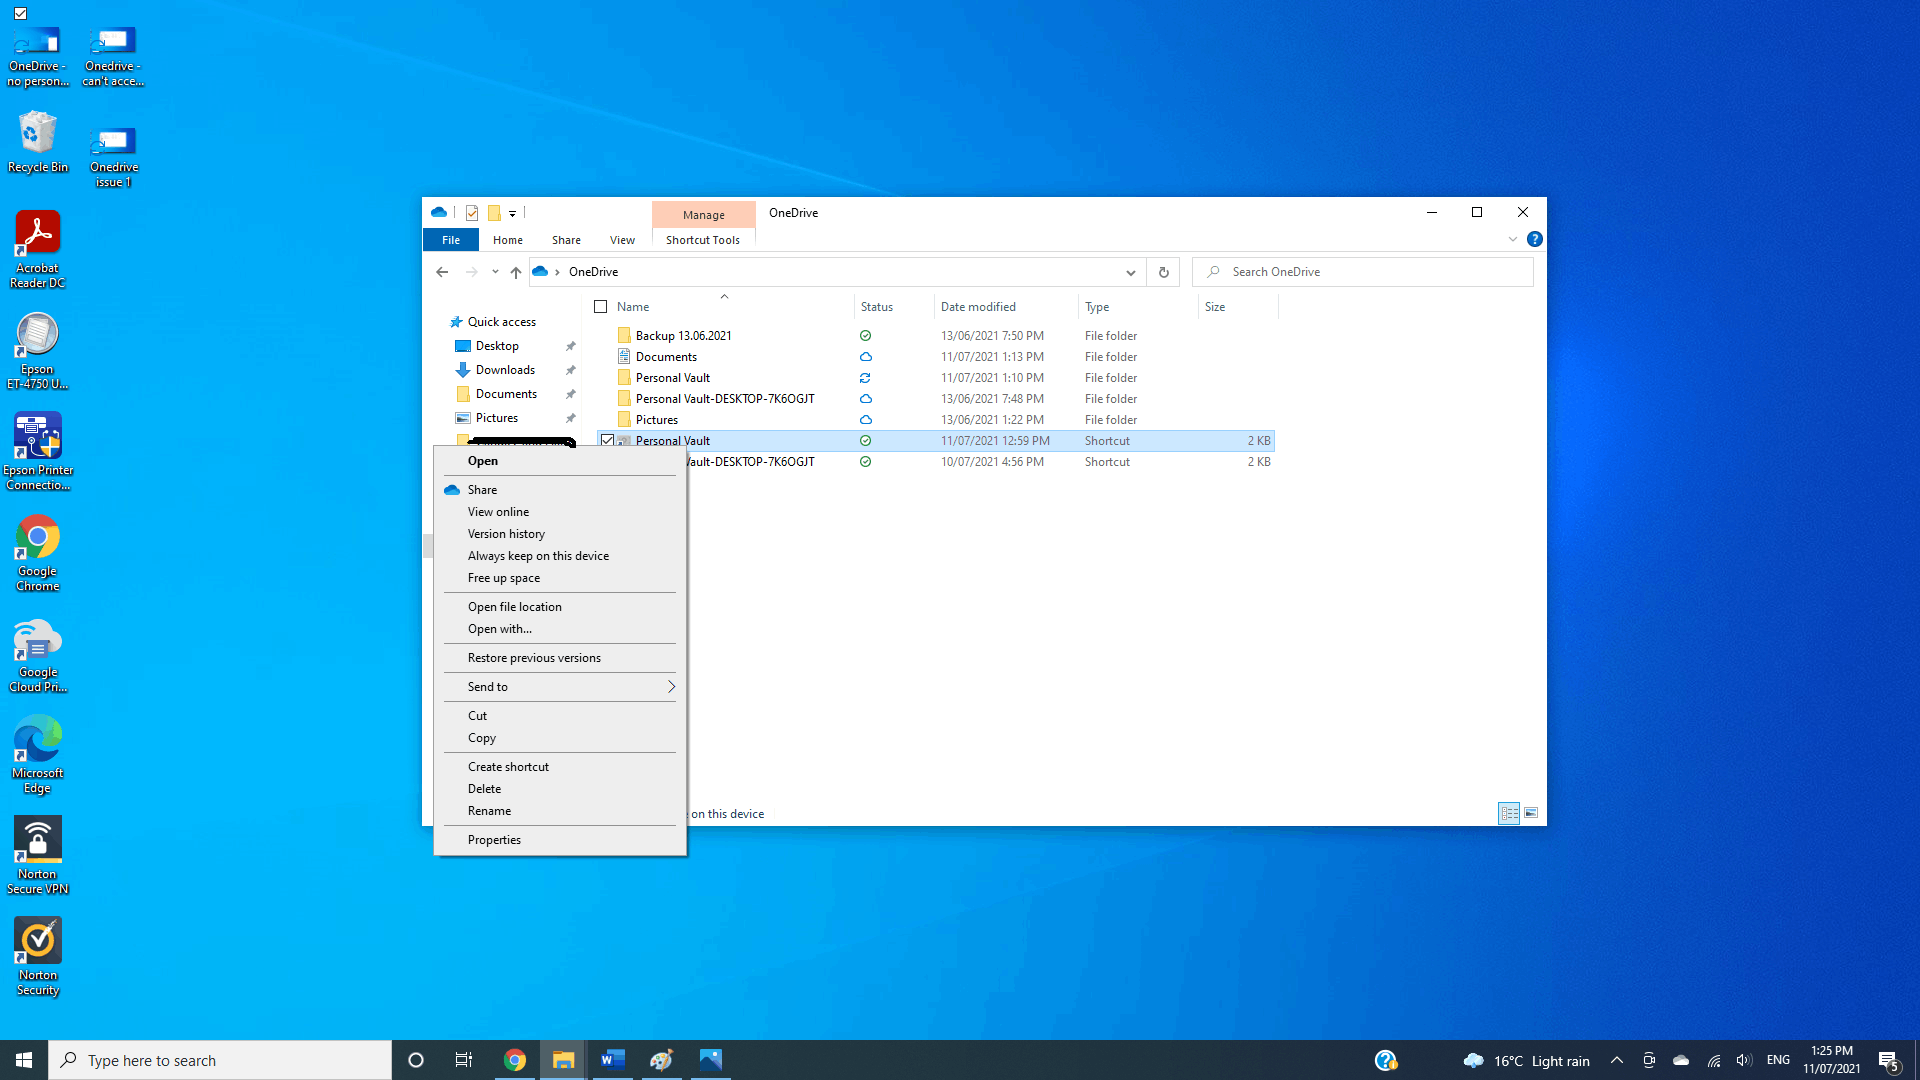Toggle the select-all checkbox beside Name
Viewport: 1920px width, 1080px height.
click(x=601, y=307)
